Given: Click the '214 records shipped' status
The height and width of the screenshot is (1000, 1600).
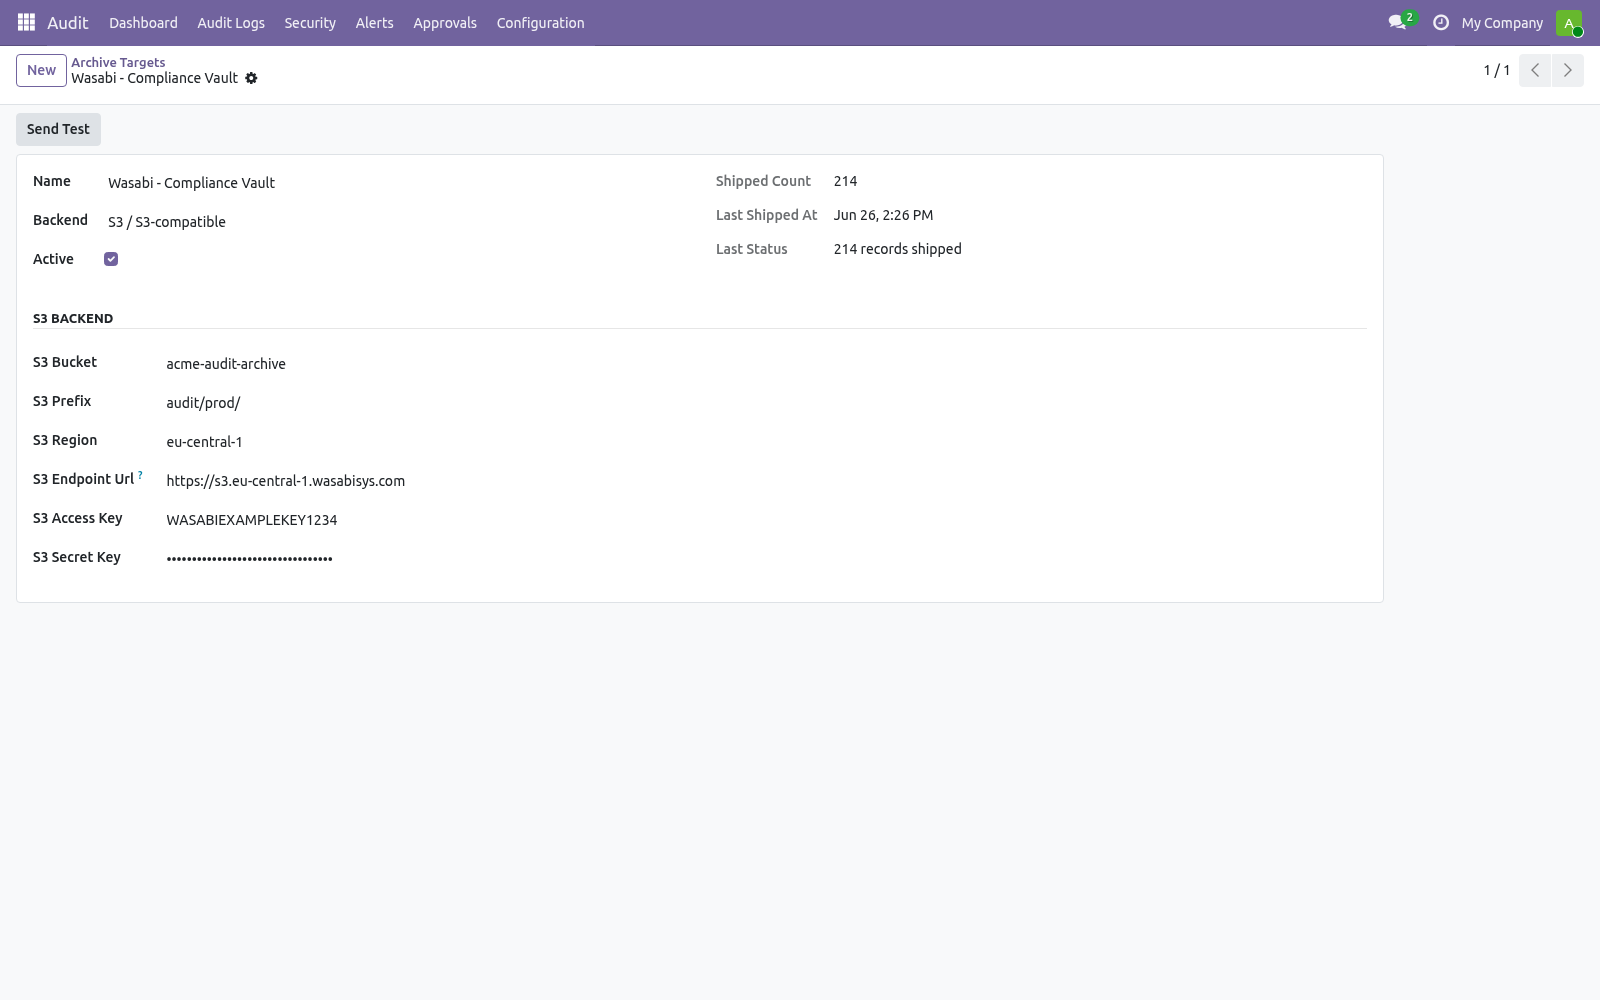Looking at the screenshot, I should coord(897,249).
